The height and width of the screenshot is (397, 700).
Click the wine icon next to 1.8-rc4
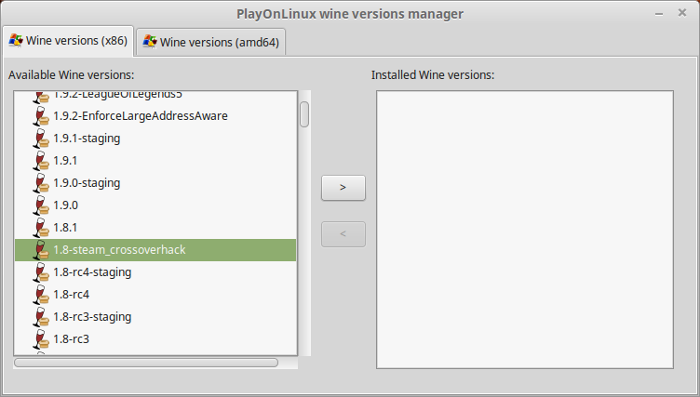(x=41, y=295)
